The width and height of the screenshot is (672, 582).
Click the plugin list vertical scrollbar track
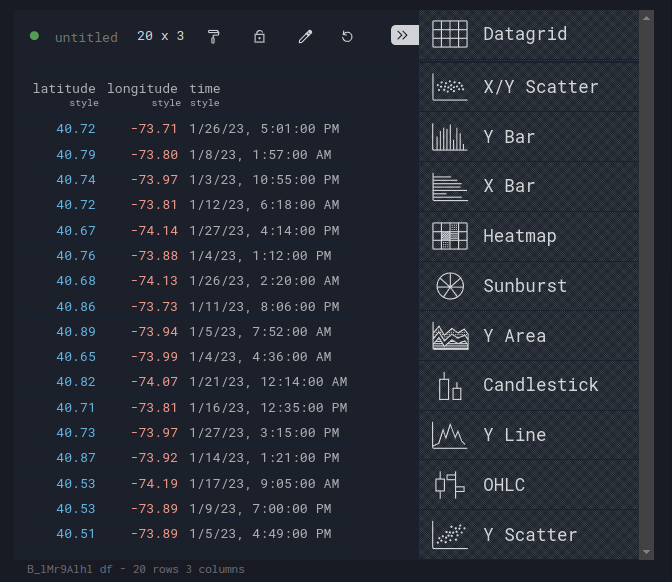(x=646, y=285)
